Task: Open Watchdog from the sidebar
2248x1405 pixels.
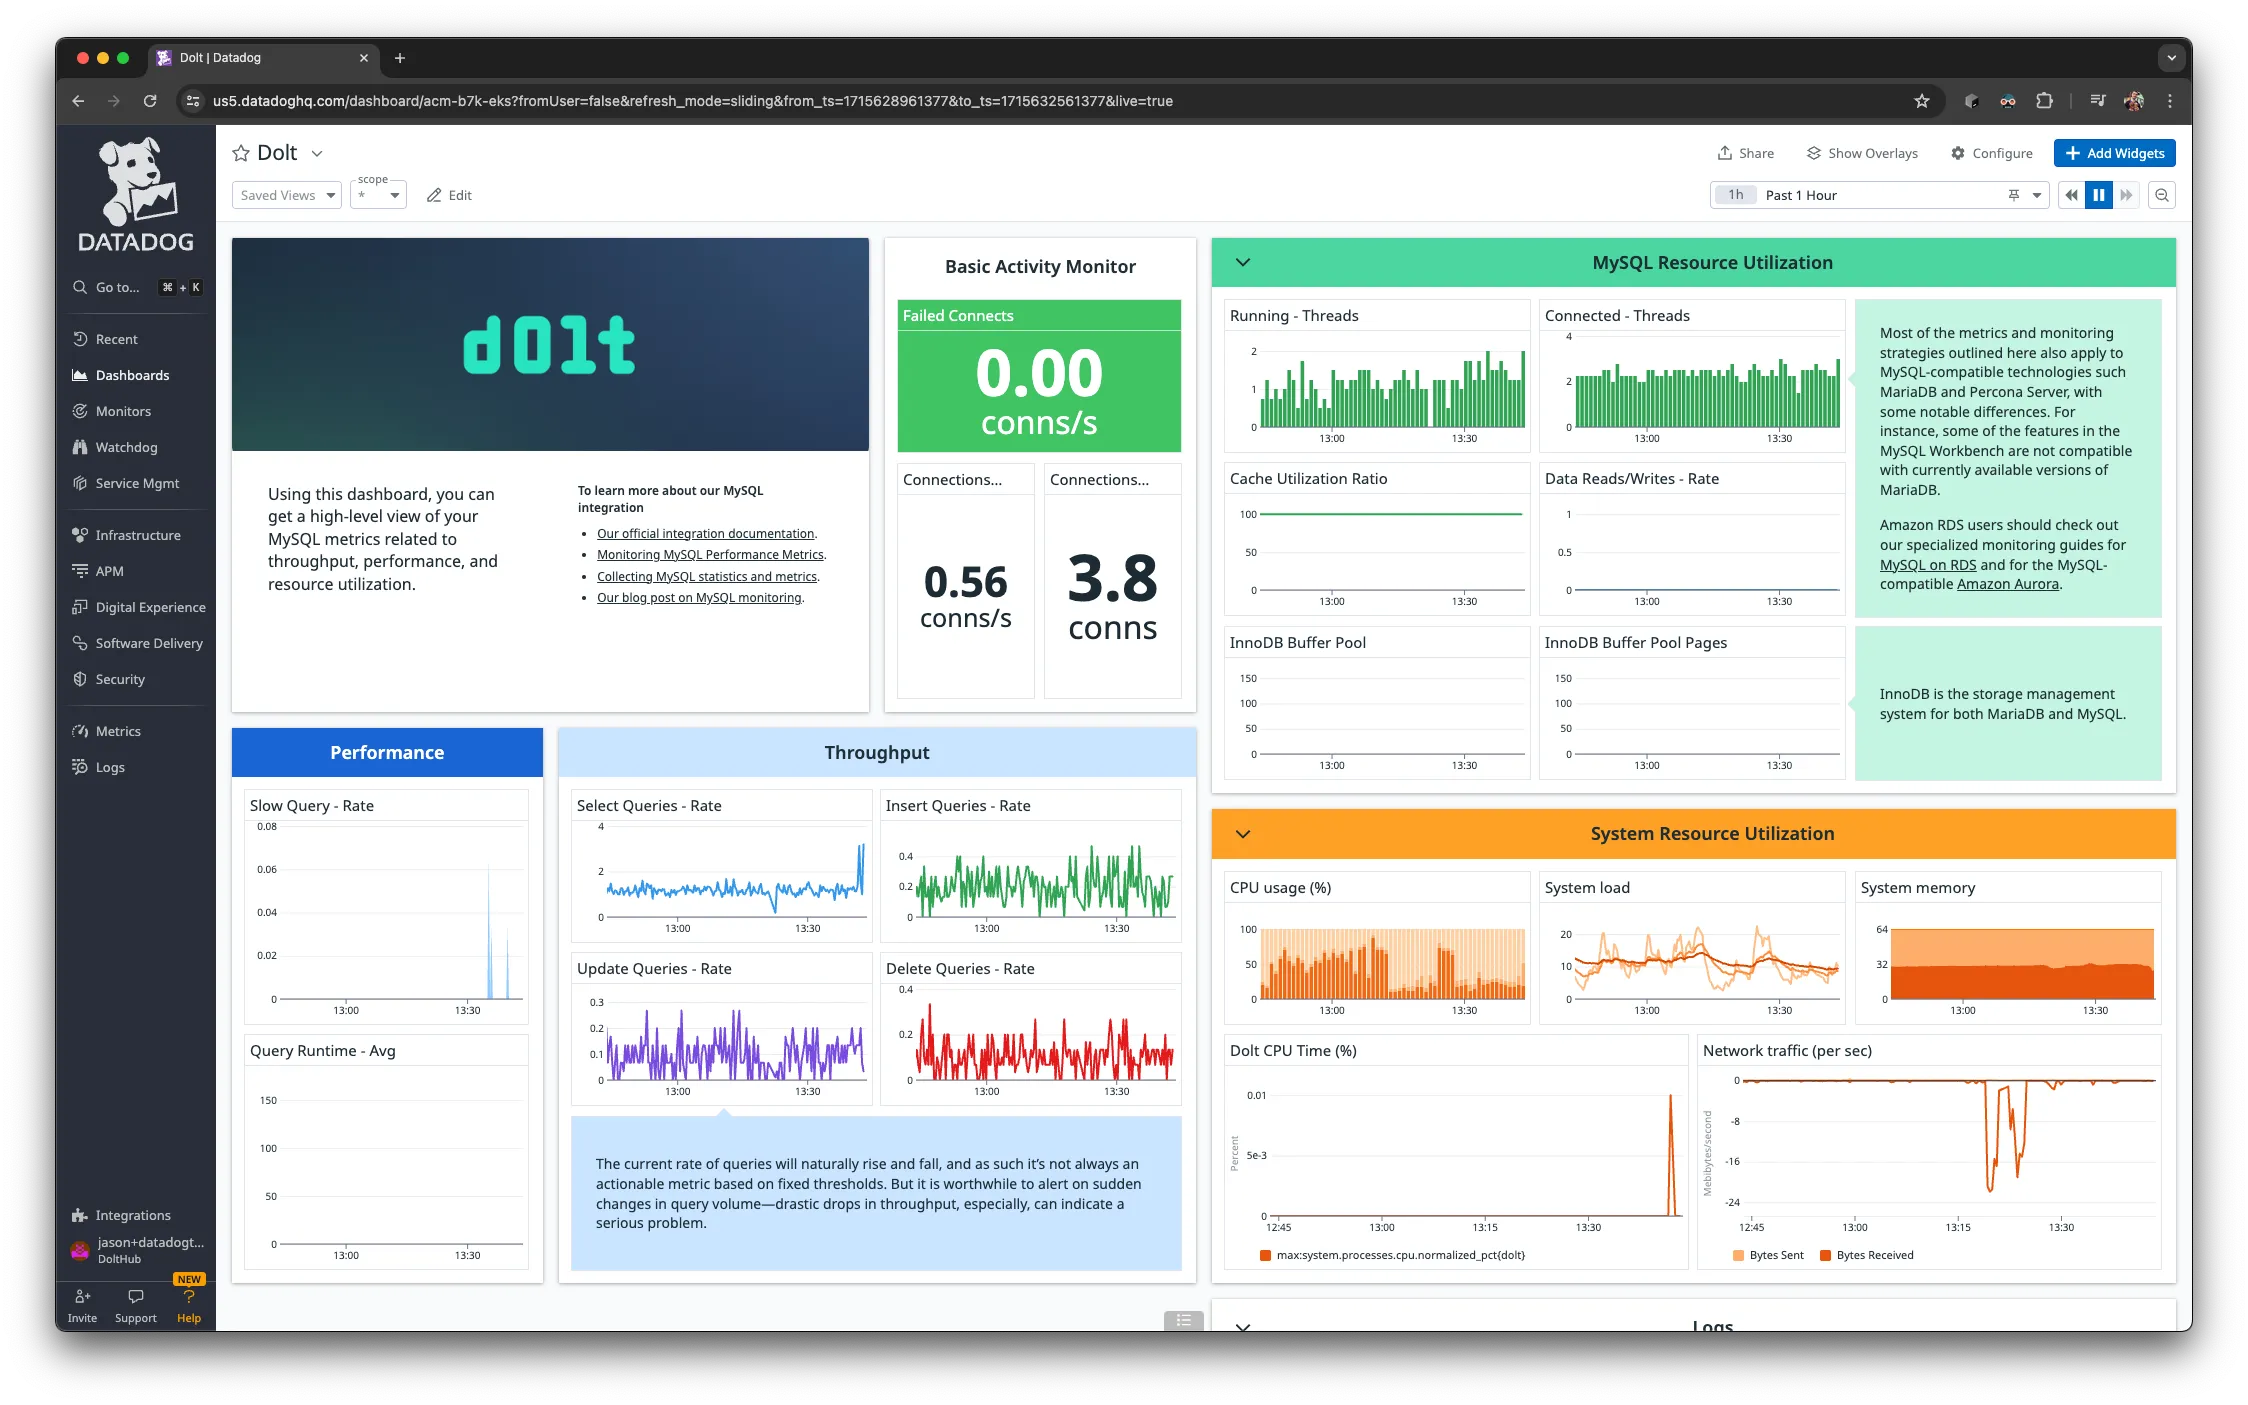Action: point(126,447)
